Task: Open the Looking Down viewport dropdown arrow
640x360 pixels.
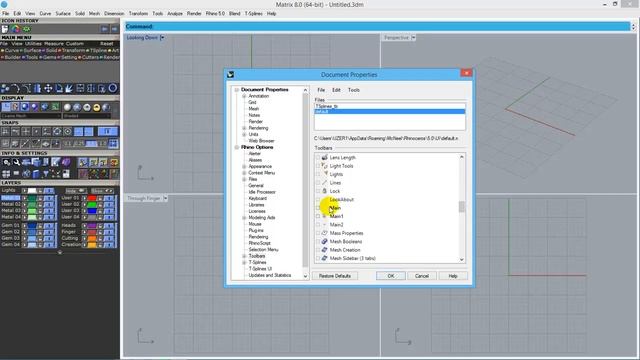Action: click(162, 38)
